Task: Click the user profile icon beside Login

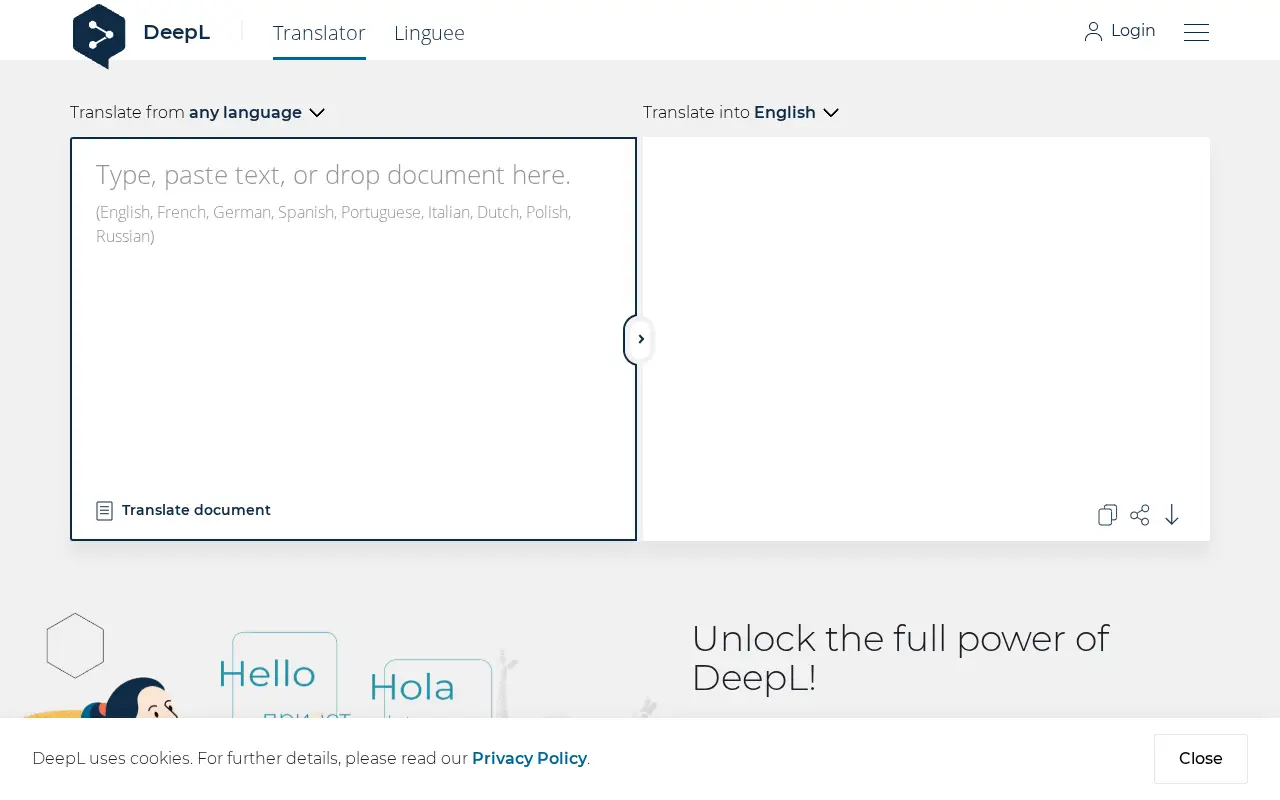Action: point(1093,32)
